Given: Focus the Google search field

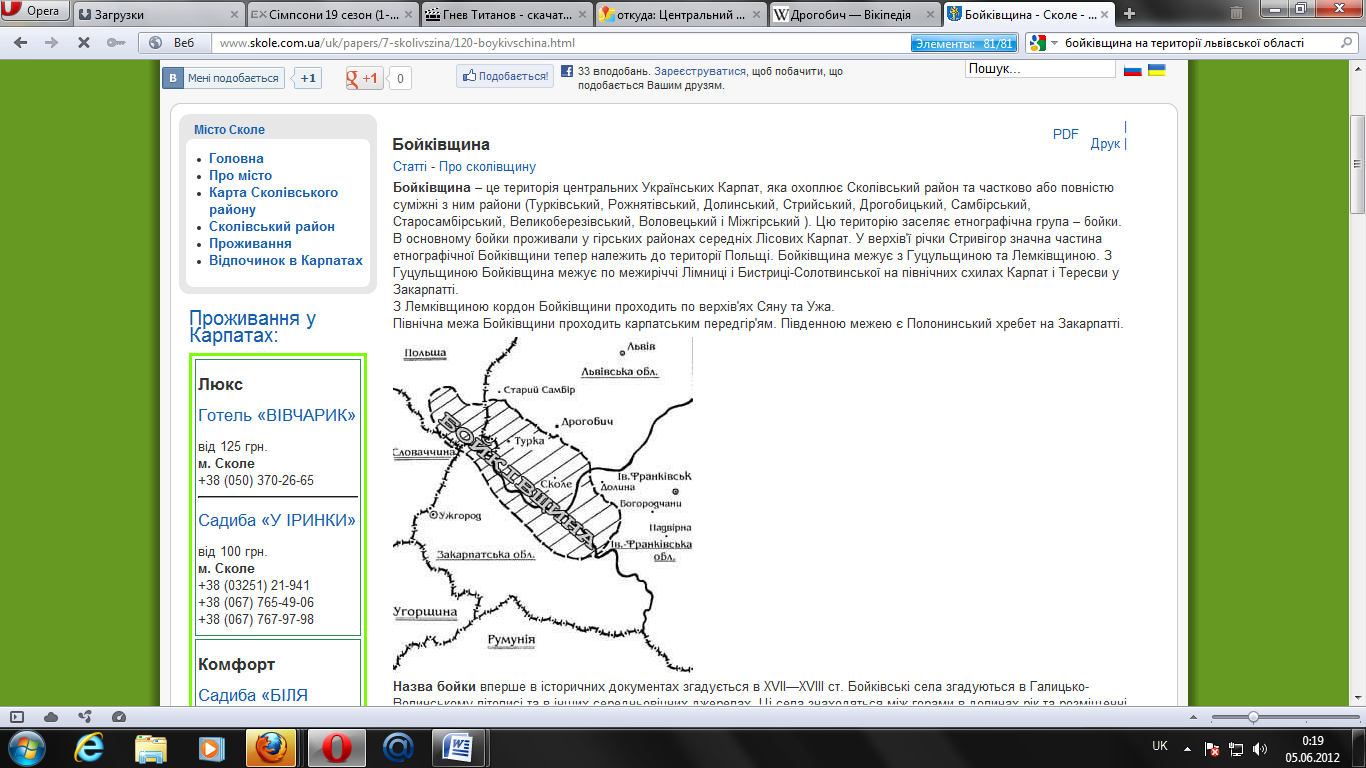Looking at the screenshot, I should click(1198, 44).
